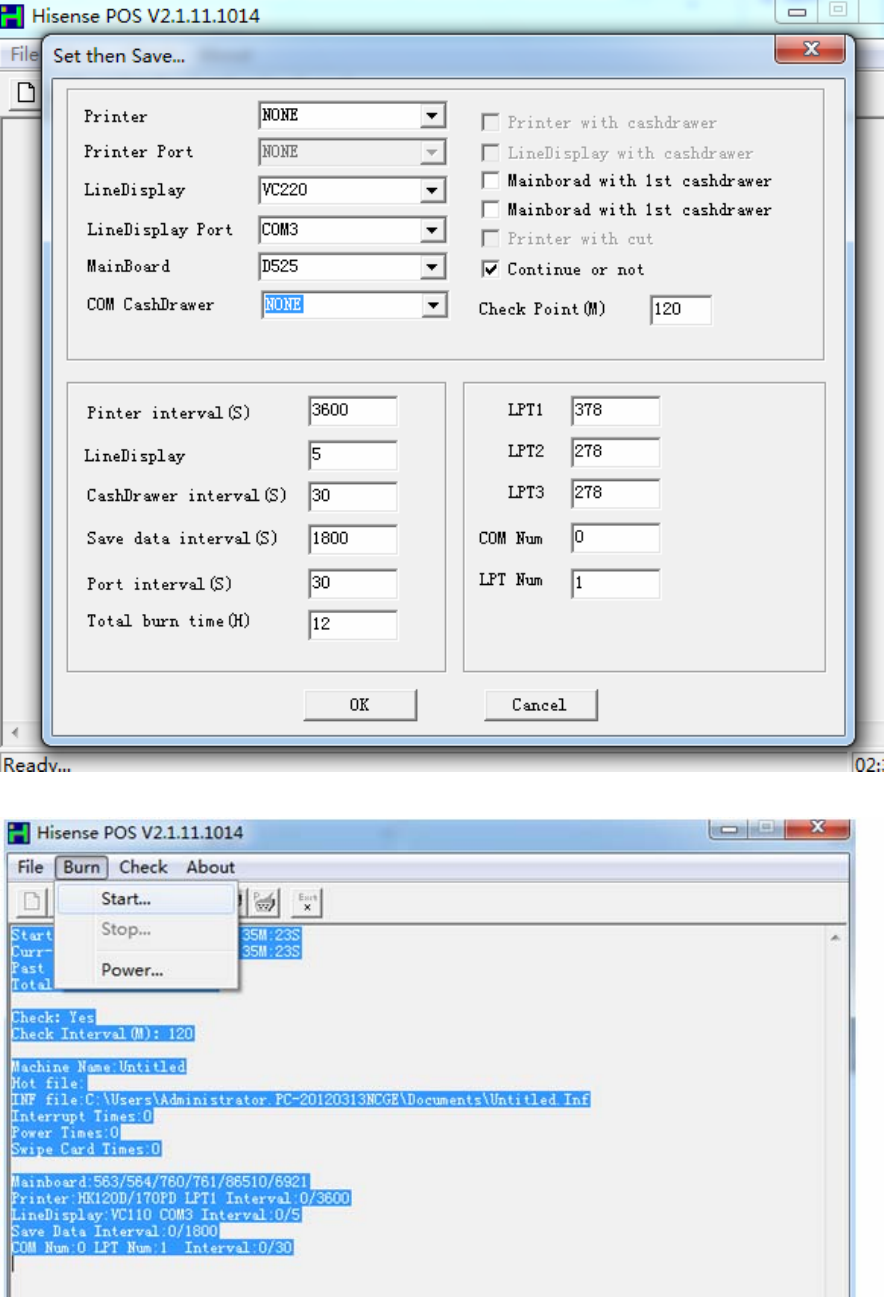Choose Power... from the Burn menu
Viewport: 884px width, 1297px height.
[x=147, y=970]
